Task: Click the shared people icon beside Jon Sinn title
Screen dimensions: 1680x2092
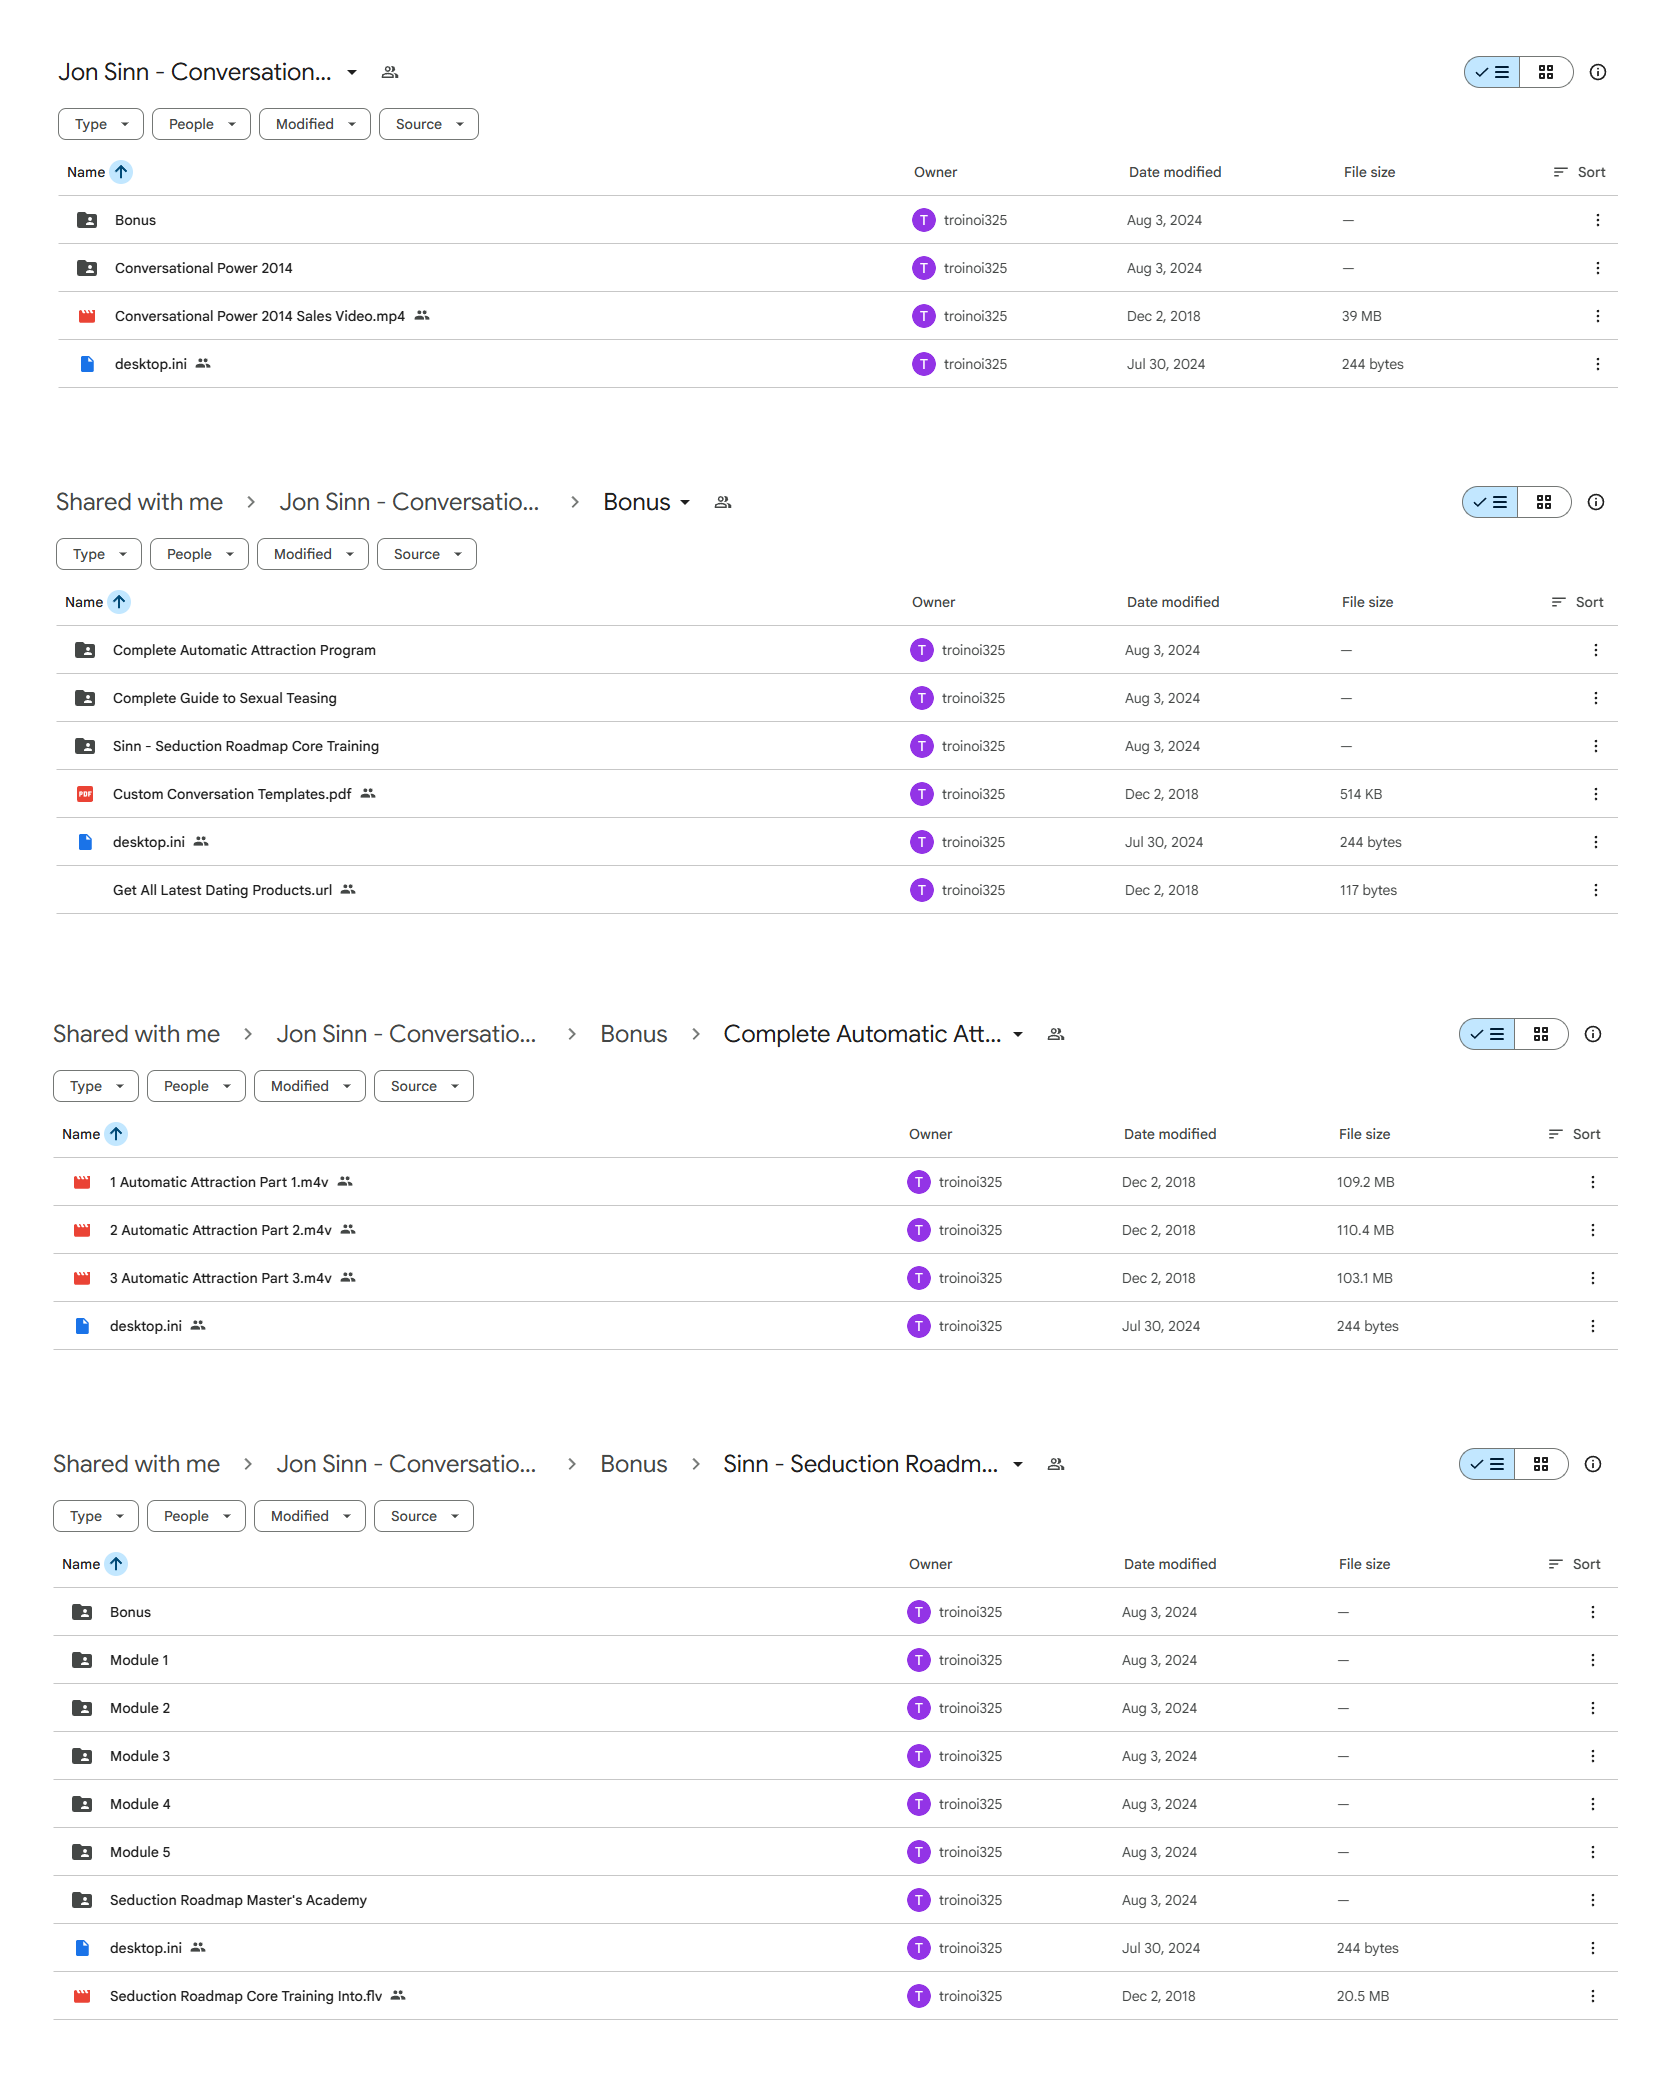Action: point(390,72)
